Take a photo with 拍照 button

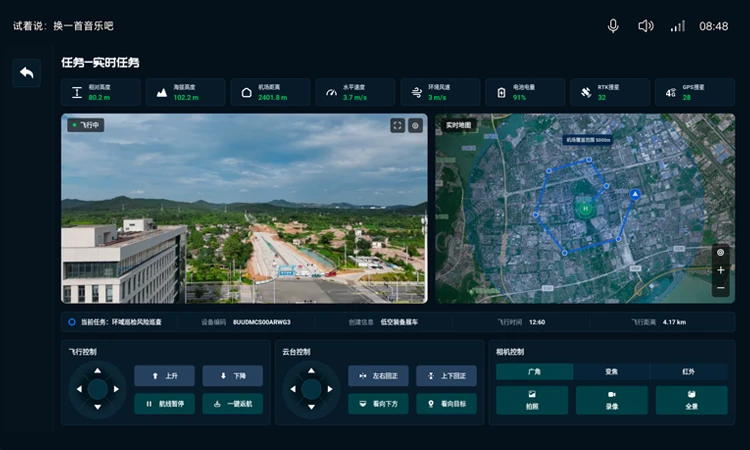pos(532,400)
